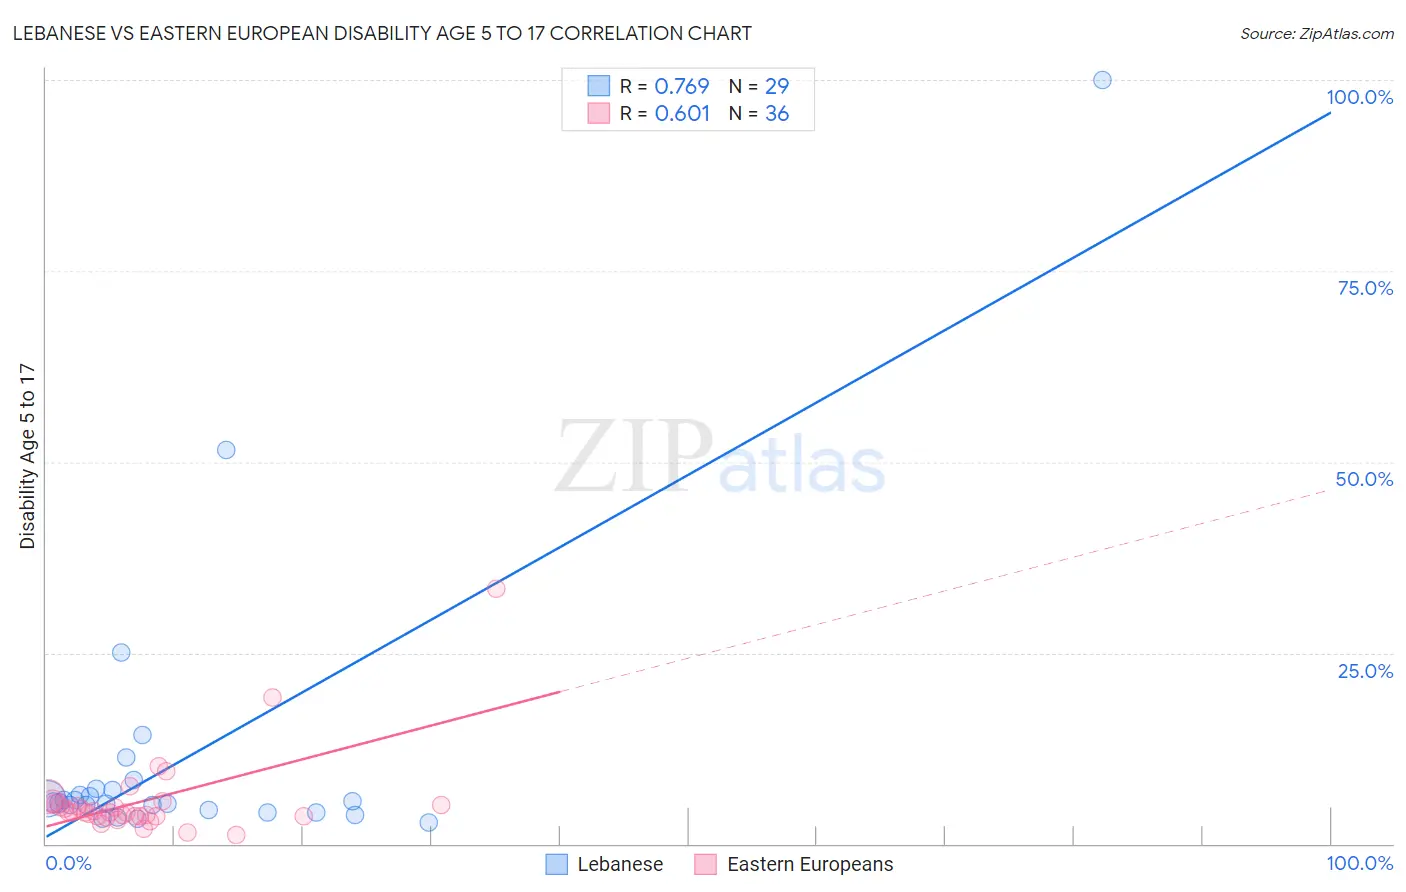
Task: Click the blue Lebanese swatch in bottom legend
Action: 557,864
